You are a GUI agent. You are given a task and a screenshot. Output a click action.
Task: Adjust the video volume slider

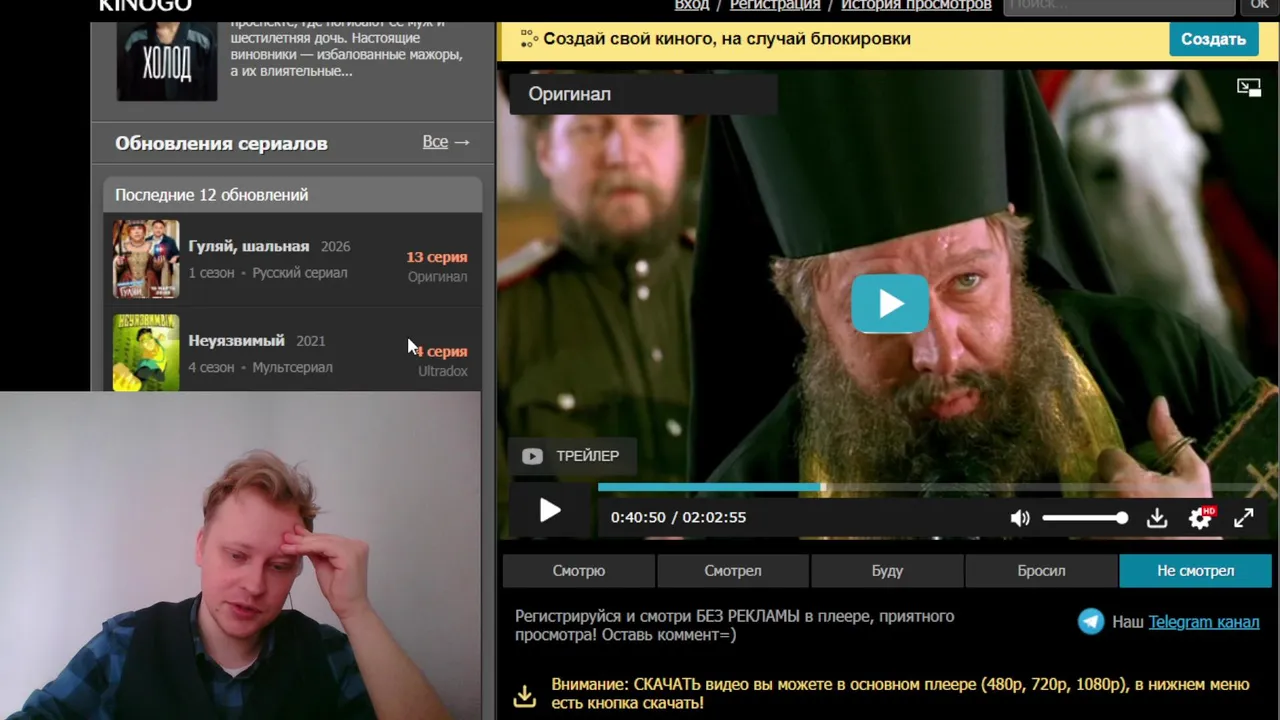tap(1085, 518)
